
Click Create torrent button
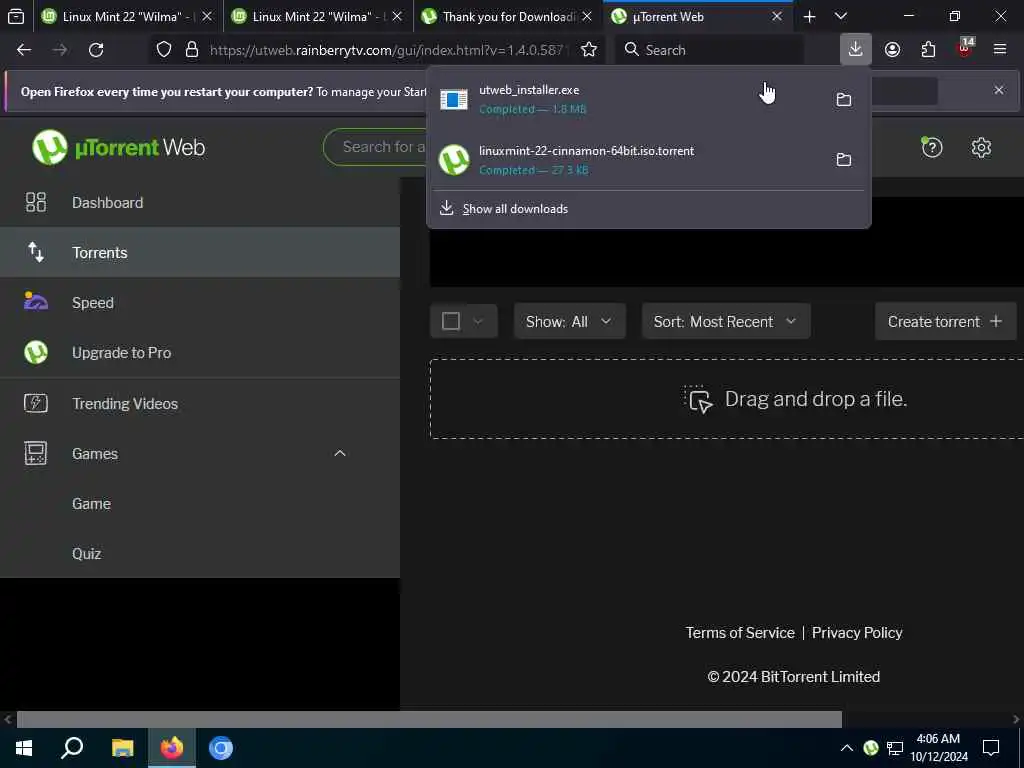944,321
